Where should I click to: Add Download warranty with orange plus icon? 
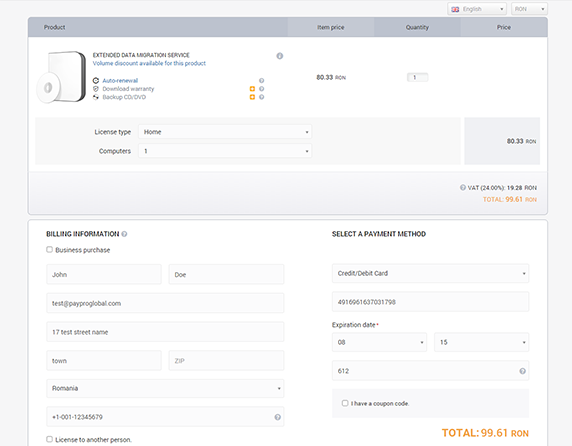(x=252, y=89)
